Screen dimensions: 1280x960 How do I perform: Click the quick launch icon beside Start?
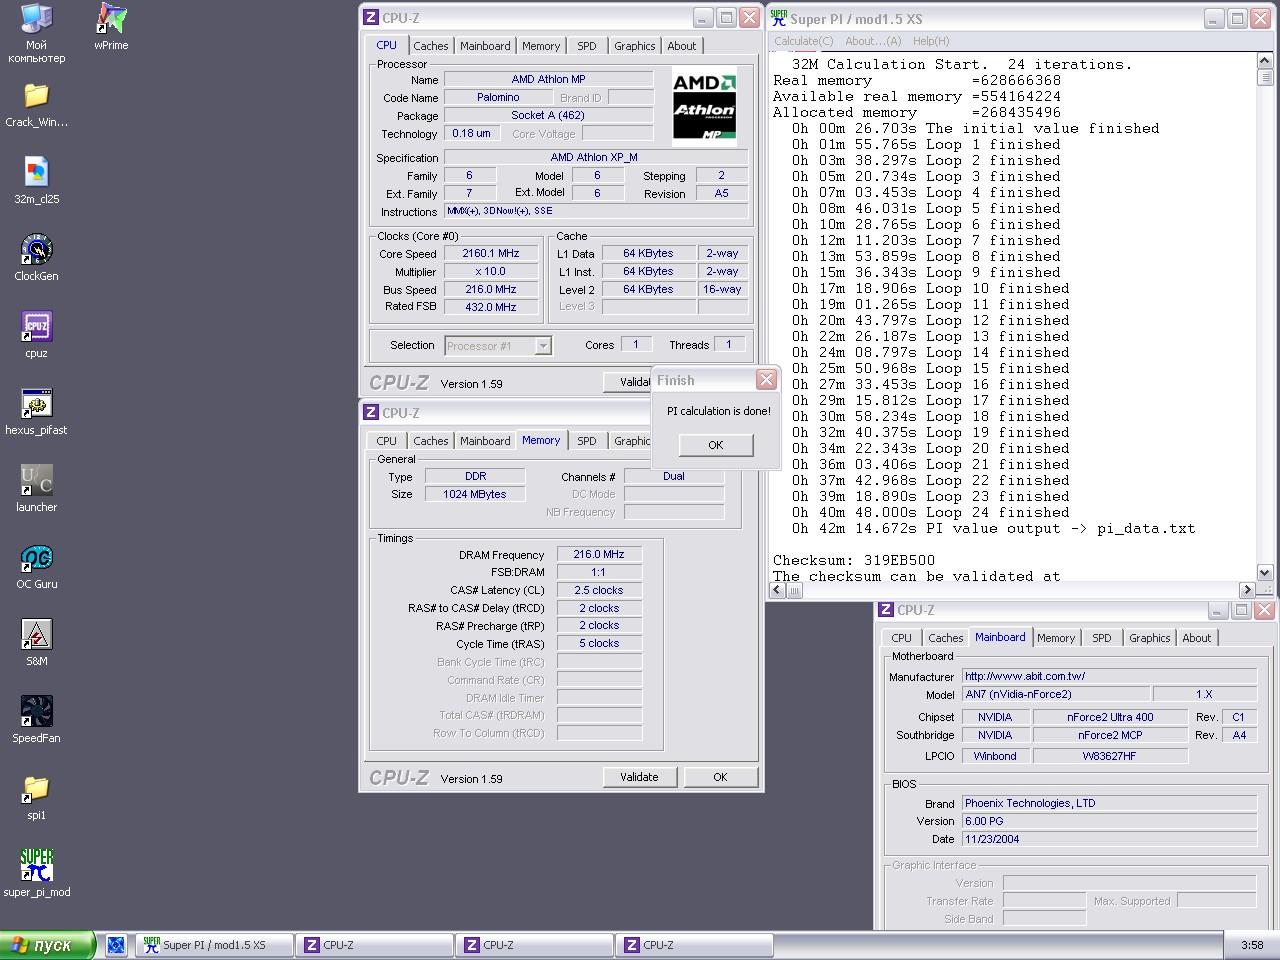click(x=116, y=945)
